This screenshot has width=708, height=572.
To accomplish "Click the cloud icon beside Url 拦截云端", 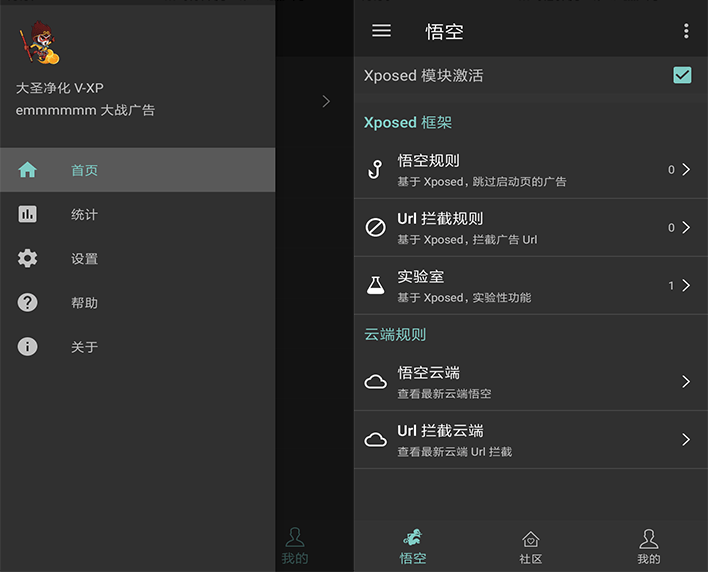I will pyautogui.click(x=376, y=439).
